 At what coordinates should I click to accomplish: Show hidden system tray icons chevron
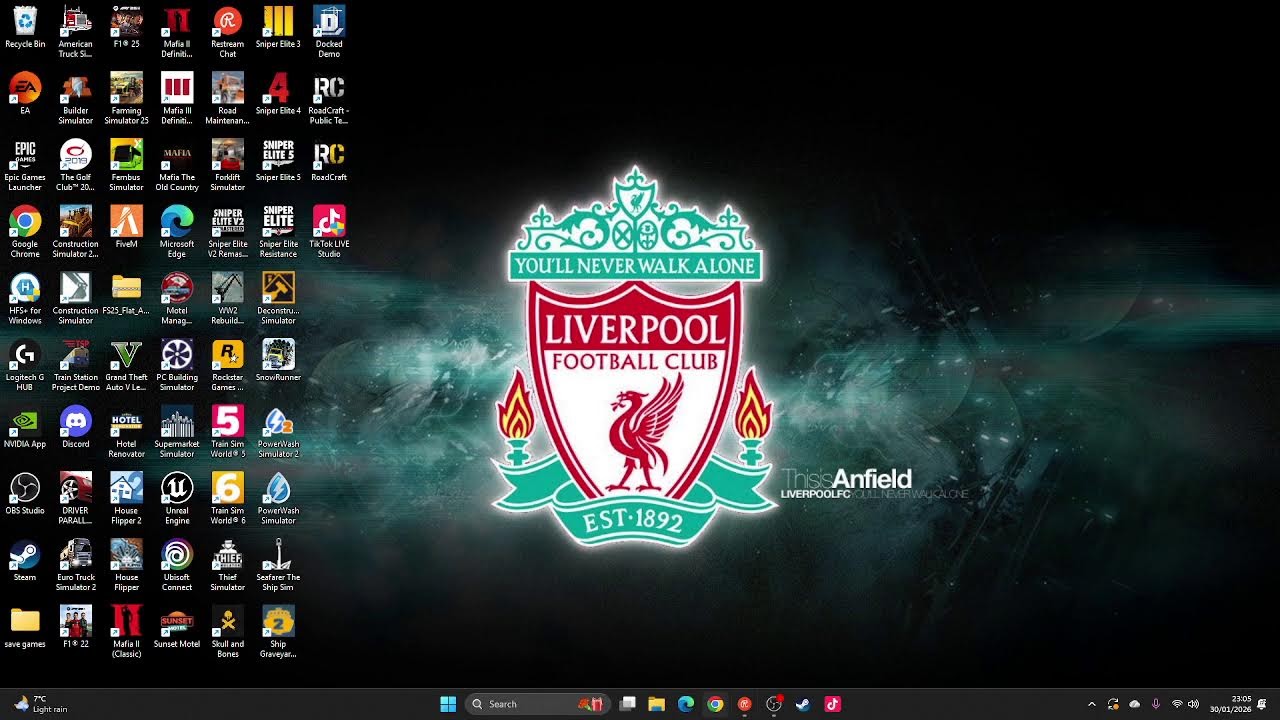1092,704
